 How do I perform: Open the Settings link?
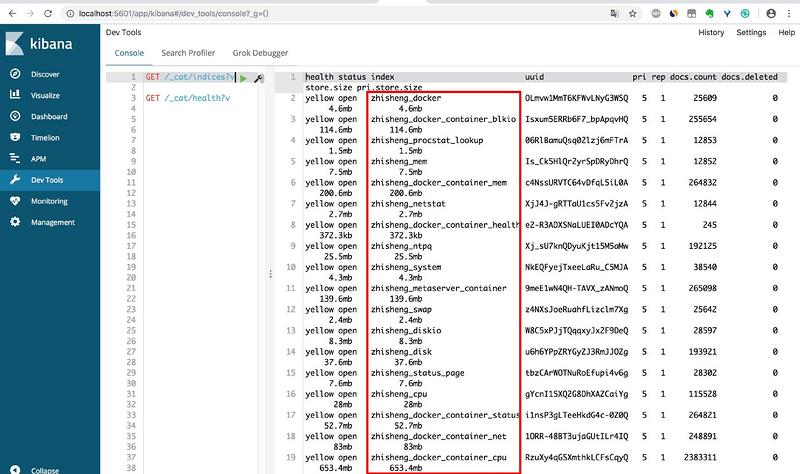pos(751,32)
